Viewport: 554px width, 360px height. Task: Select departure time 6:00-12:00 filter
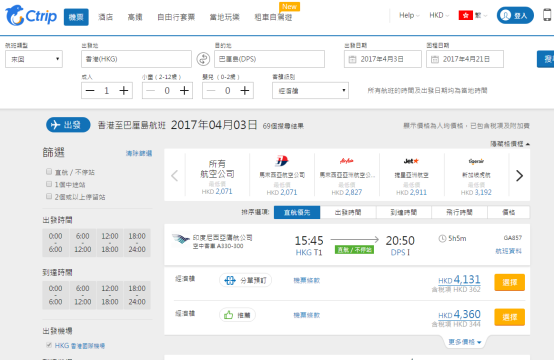pyautogui.click(x=83, y=243)
